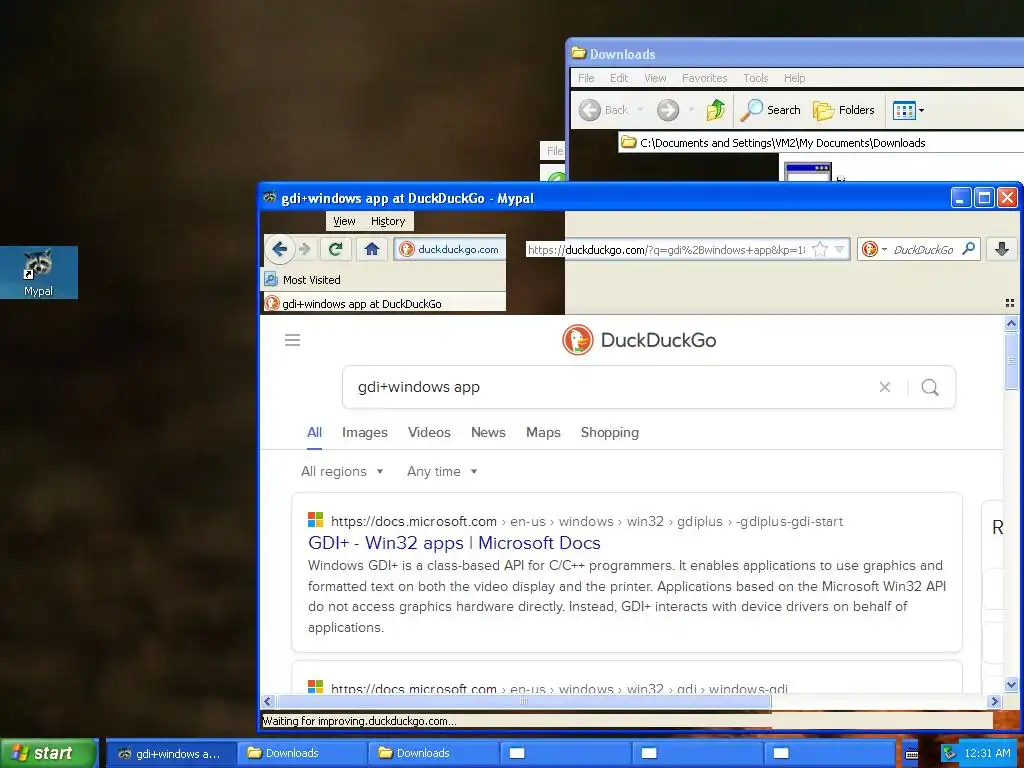
Task: Click the Downloads window address path field
Action: (821, 142)
